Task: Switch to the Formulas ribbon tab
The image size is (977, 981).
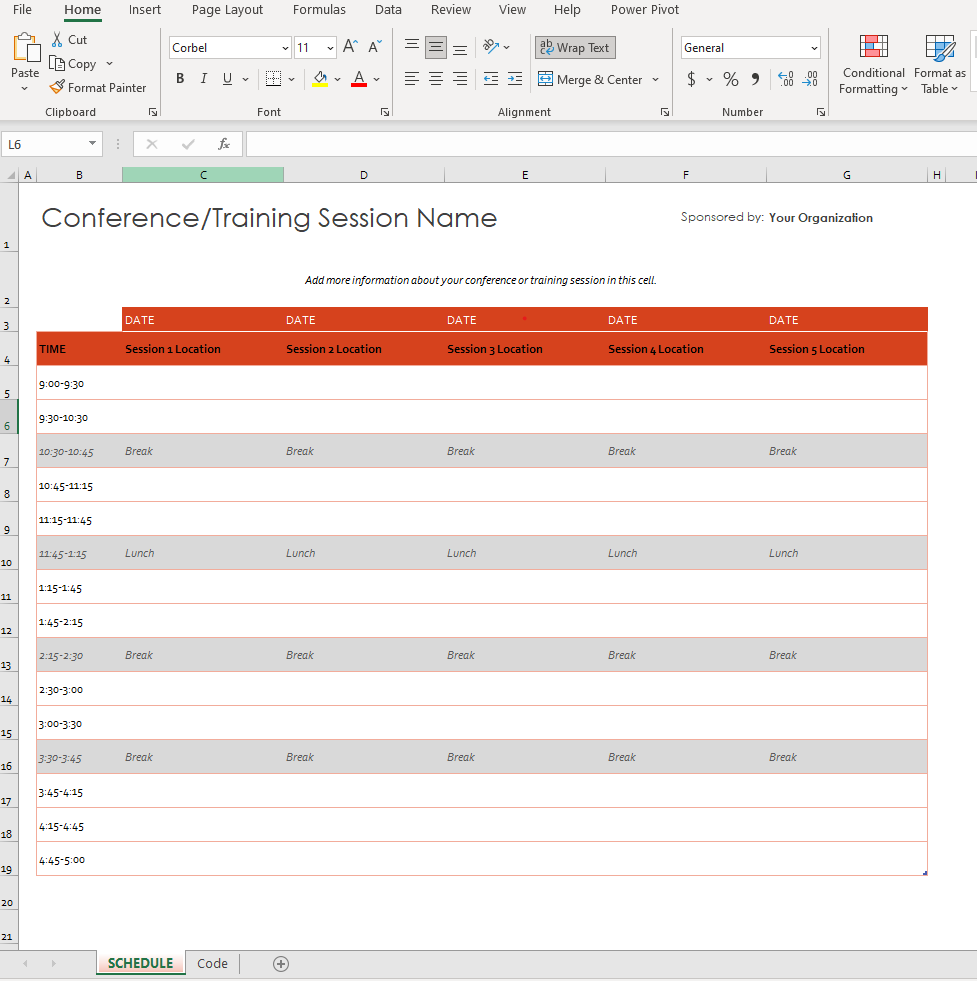Action: point(319,10)
